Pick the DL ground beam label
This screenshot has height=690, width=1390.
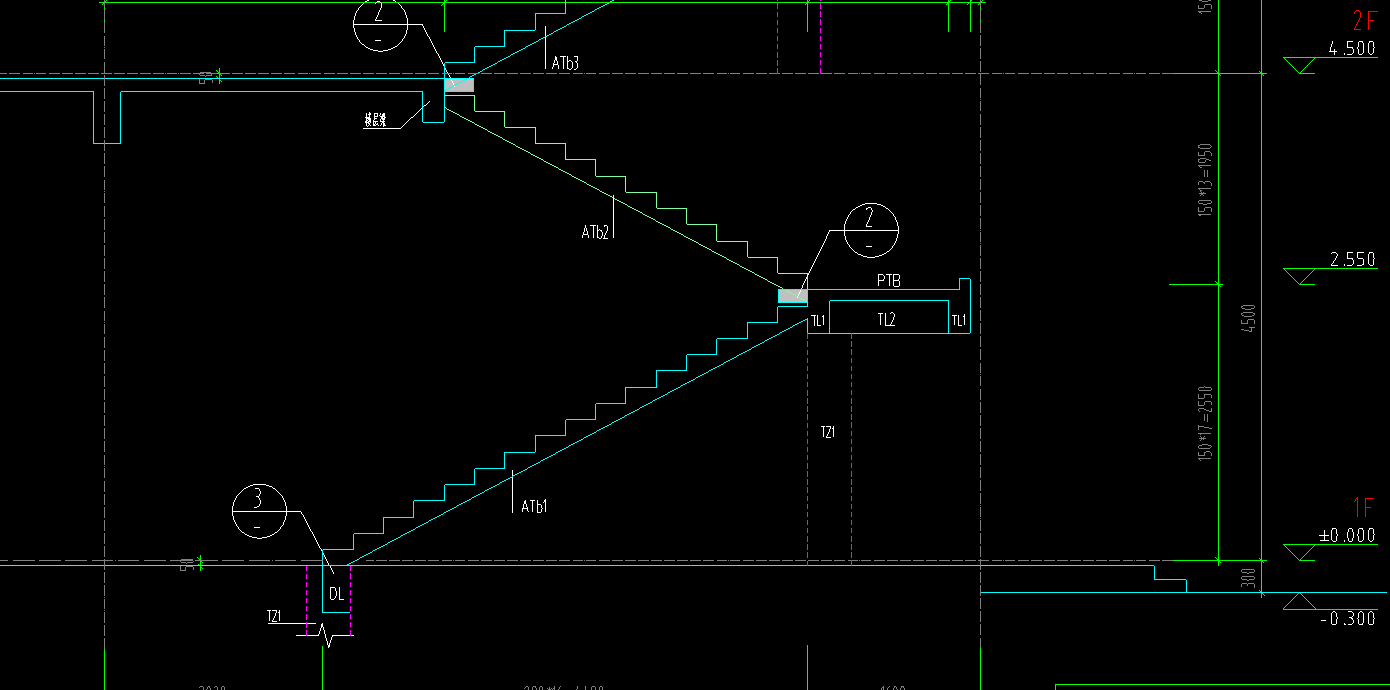[x=336, y=594]
